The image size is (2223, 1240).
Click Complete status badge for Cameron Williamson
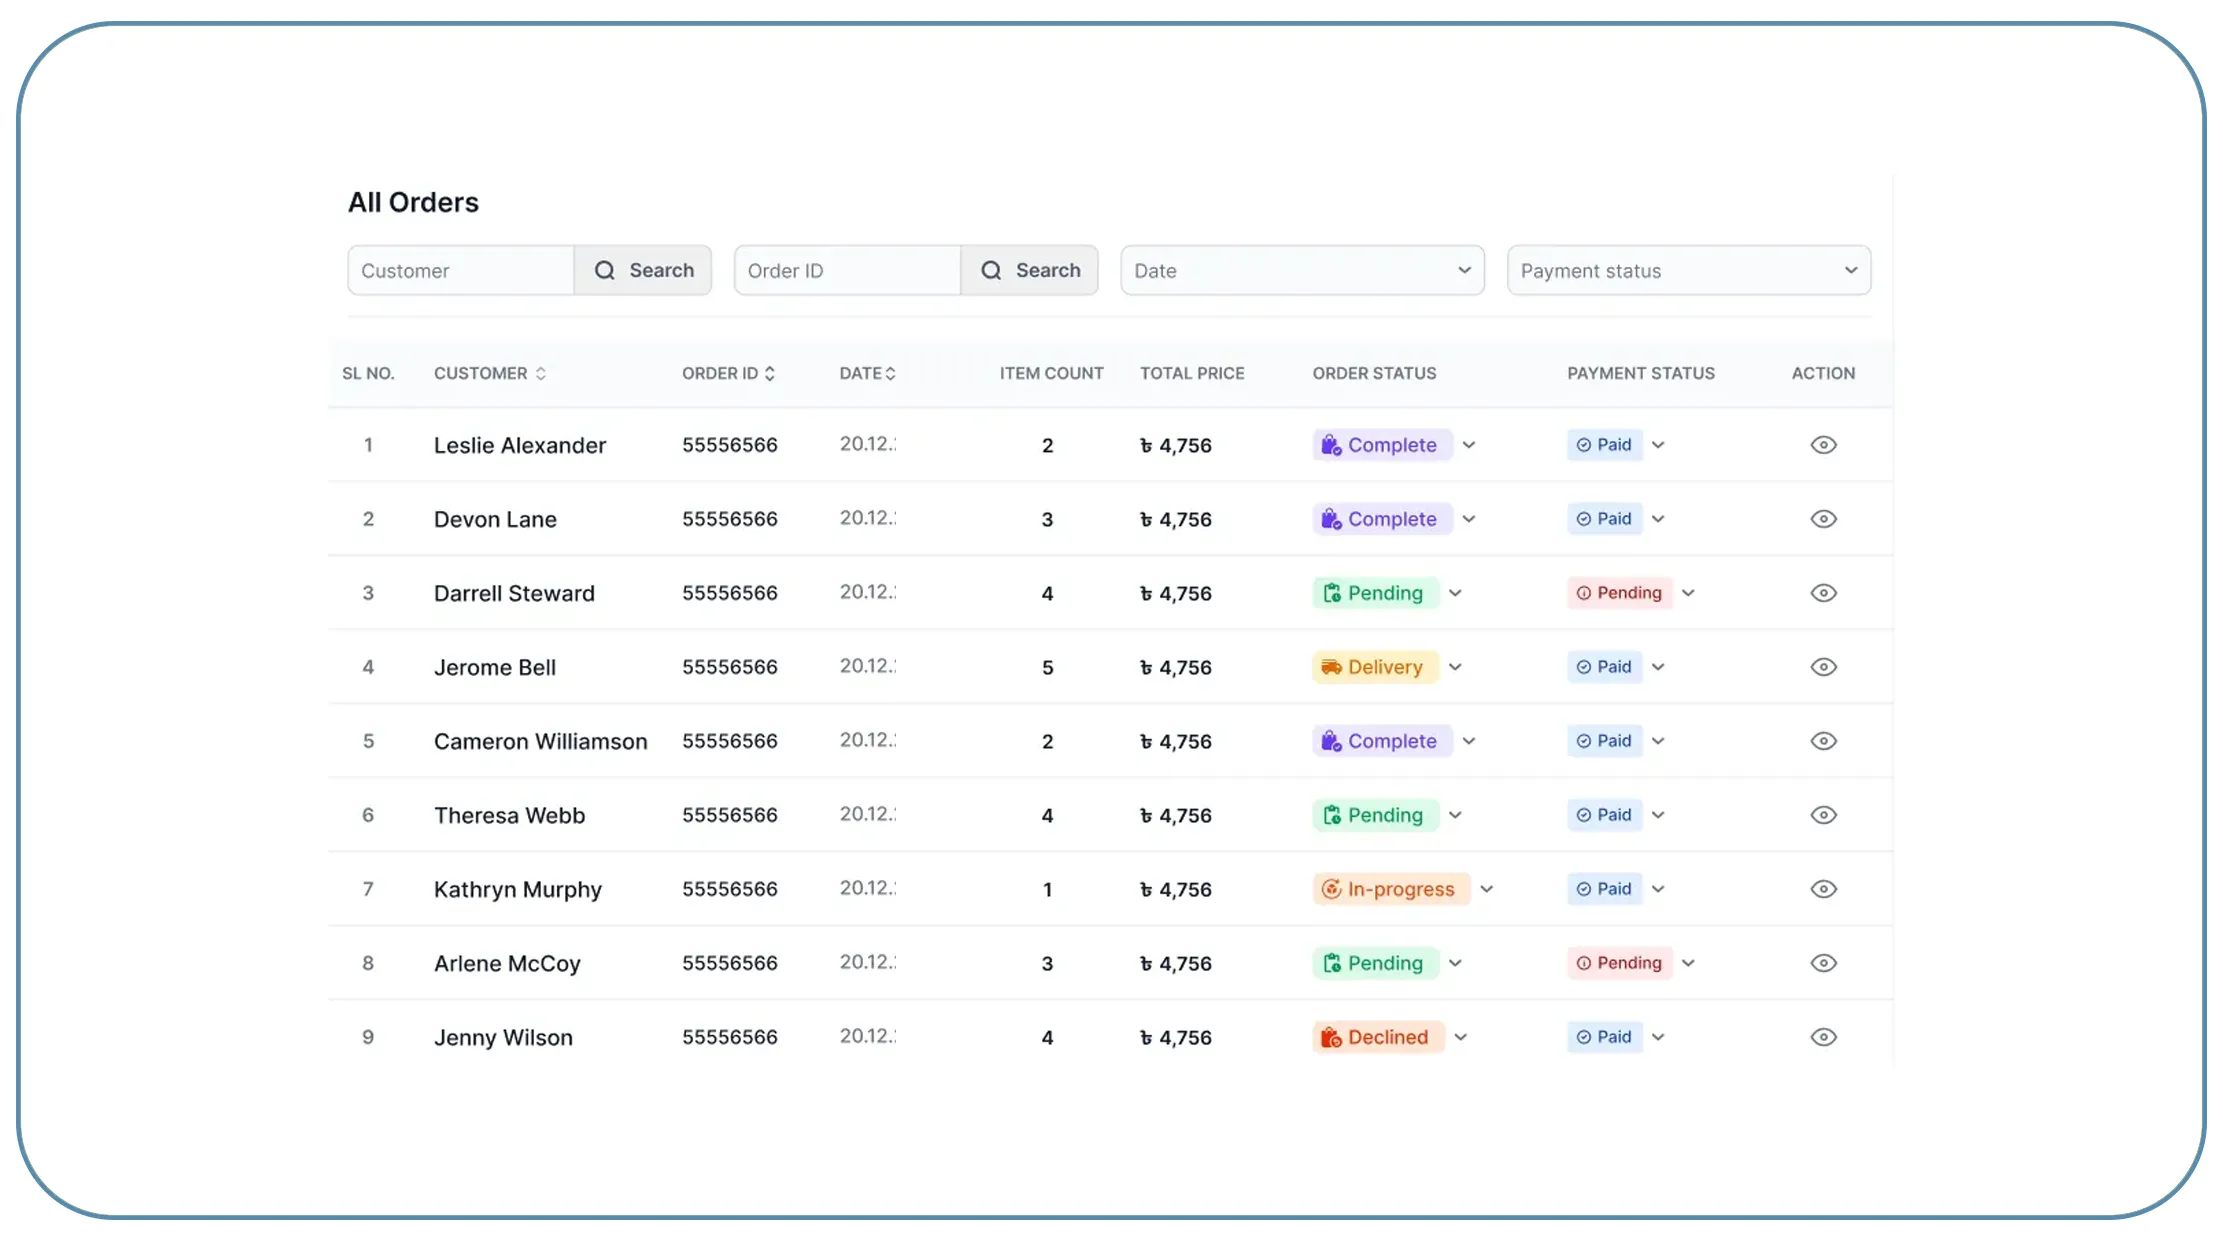pos(1382,741)
